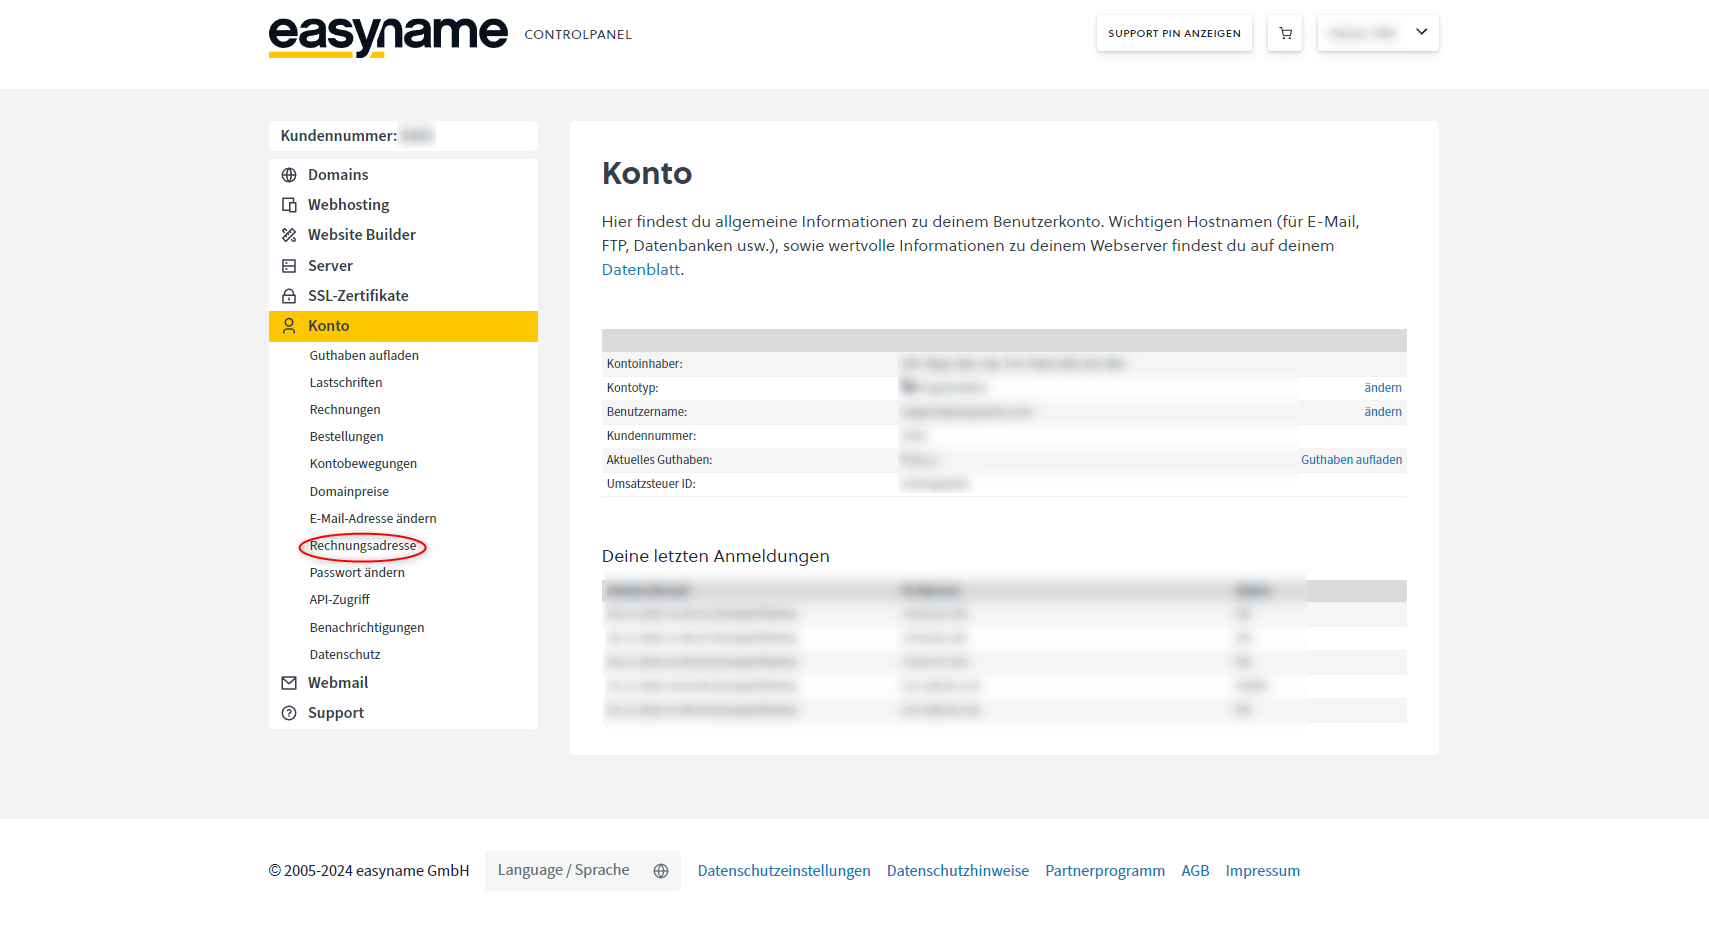Open the shopping cart
Image resolution: width=1709 pixels, height=944 pixels.
pos(1285,33)
